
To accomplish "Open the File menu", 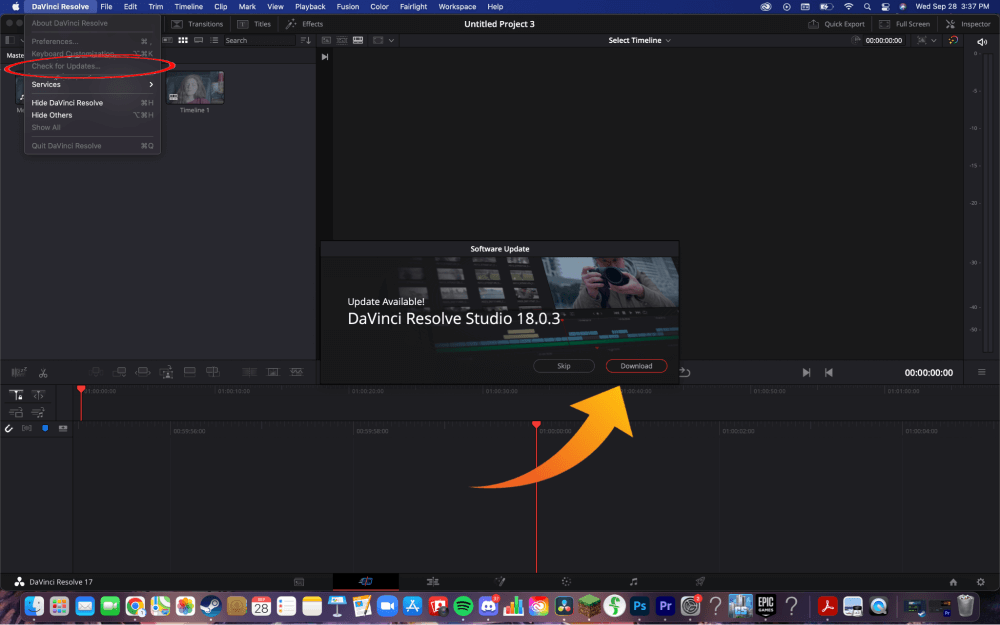I will 106,6.
